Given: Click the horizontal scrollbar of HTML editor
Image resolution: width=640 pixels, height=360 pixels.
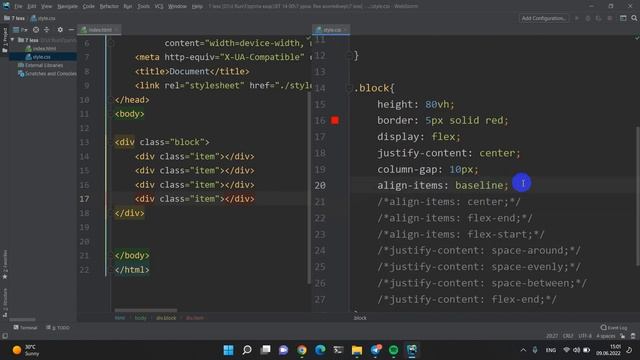Looking at the screenshot, I should pyautogui.click(x=146, y=310).
